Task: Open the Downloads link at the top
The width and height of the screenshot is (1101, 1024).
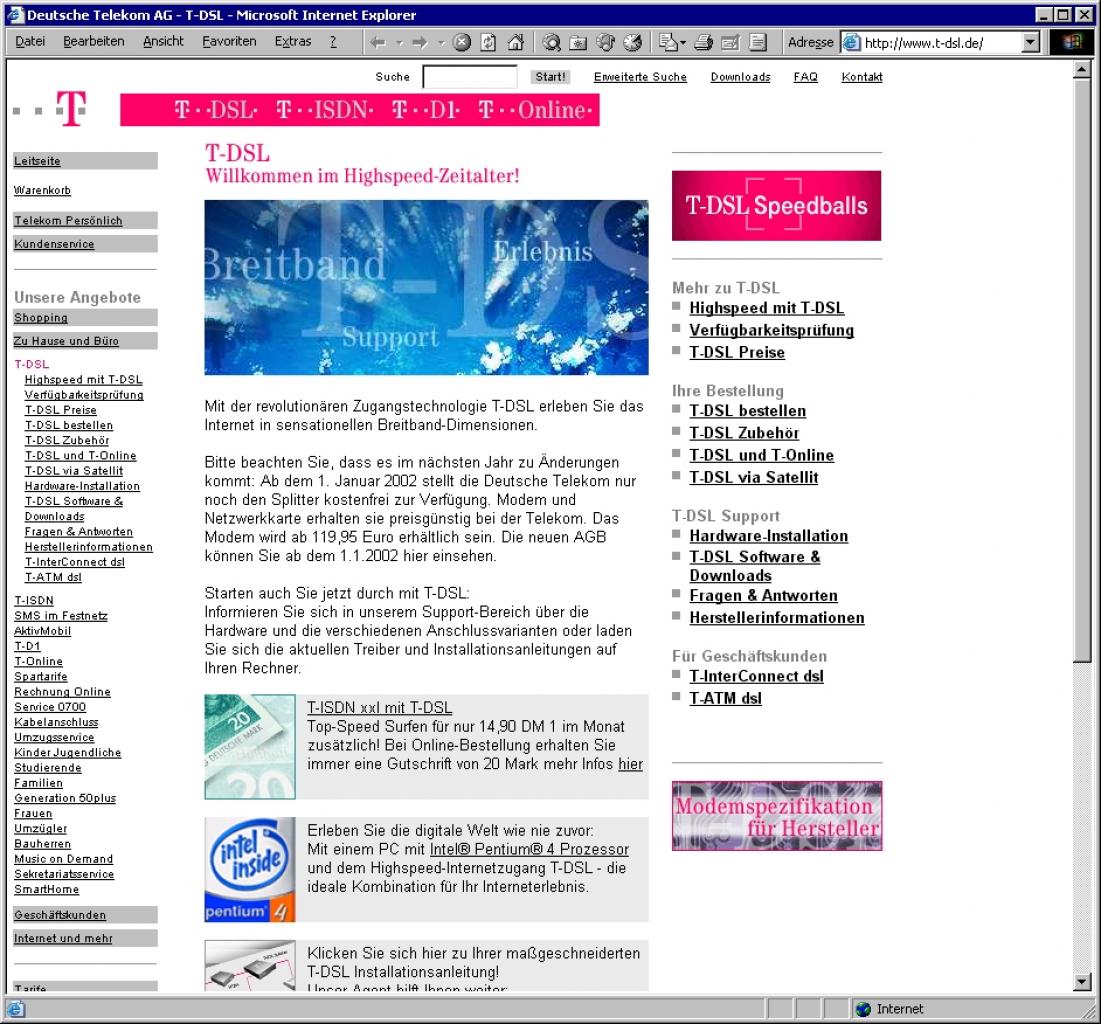Action: [x=740, y=77]
